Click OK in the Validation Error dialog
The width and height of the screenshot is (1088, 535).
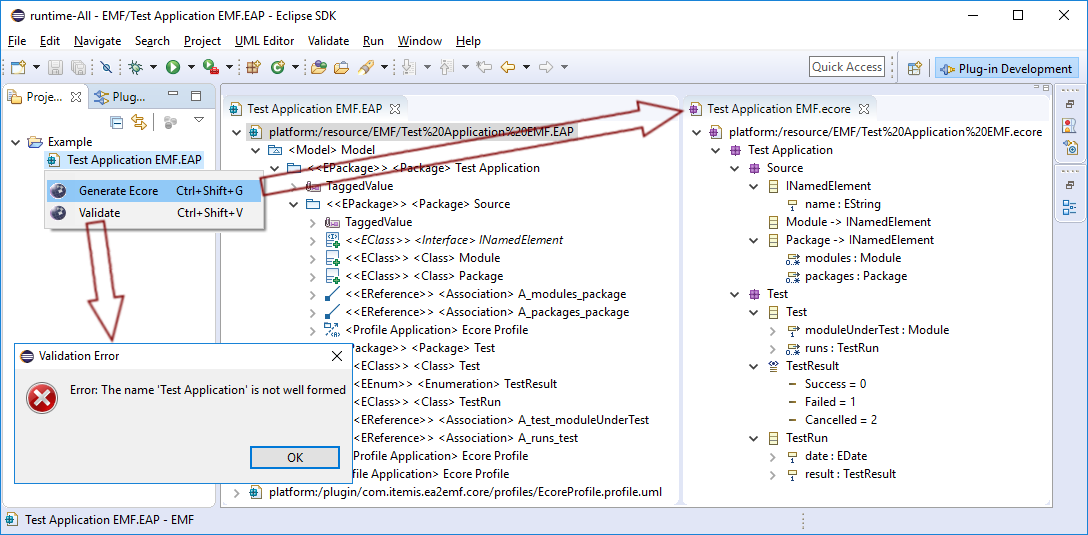click(x=295, y=457)
